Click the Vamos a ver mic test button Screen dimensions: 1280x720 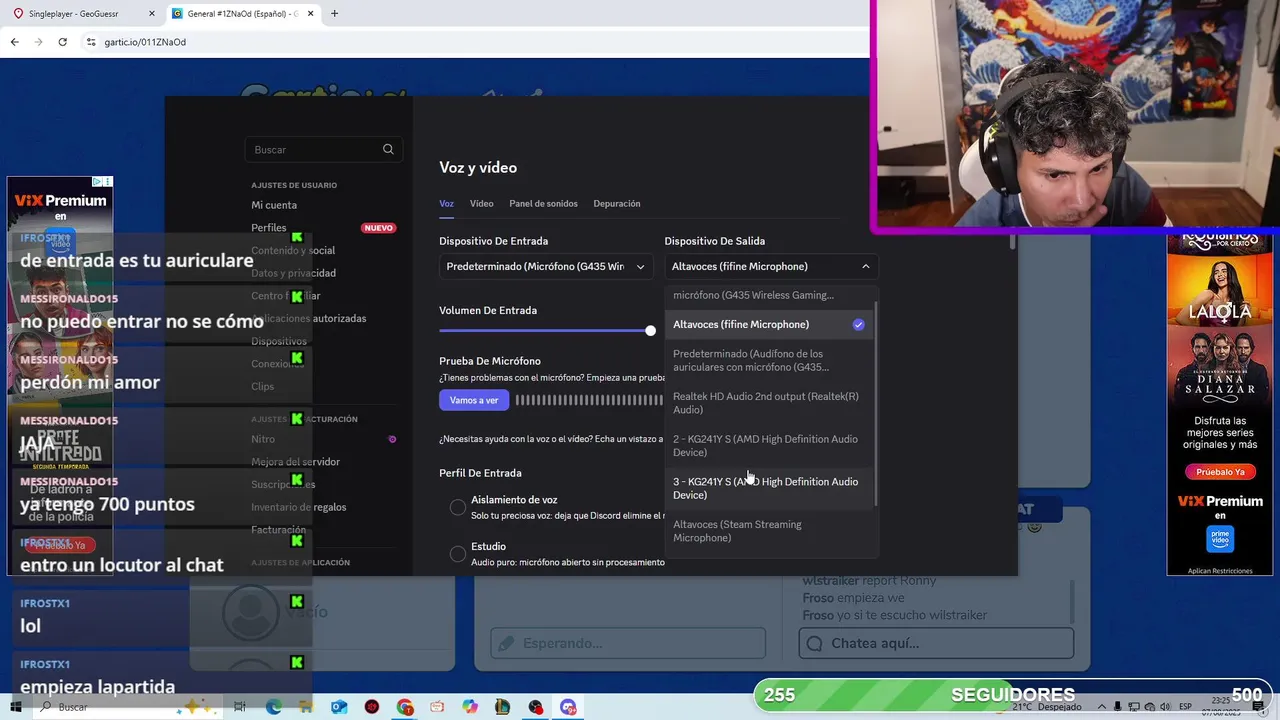click(474, 400)
